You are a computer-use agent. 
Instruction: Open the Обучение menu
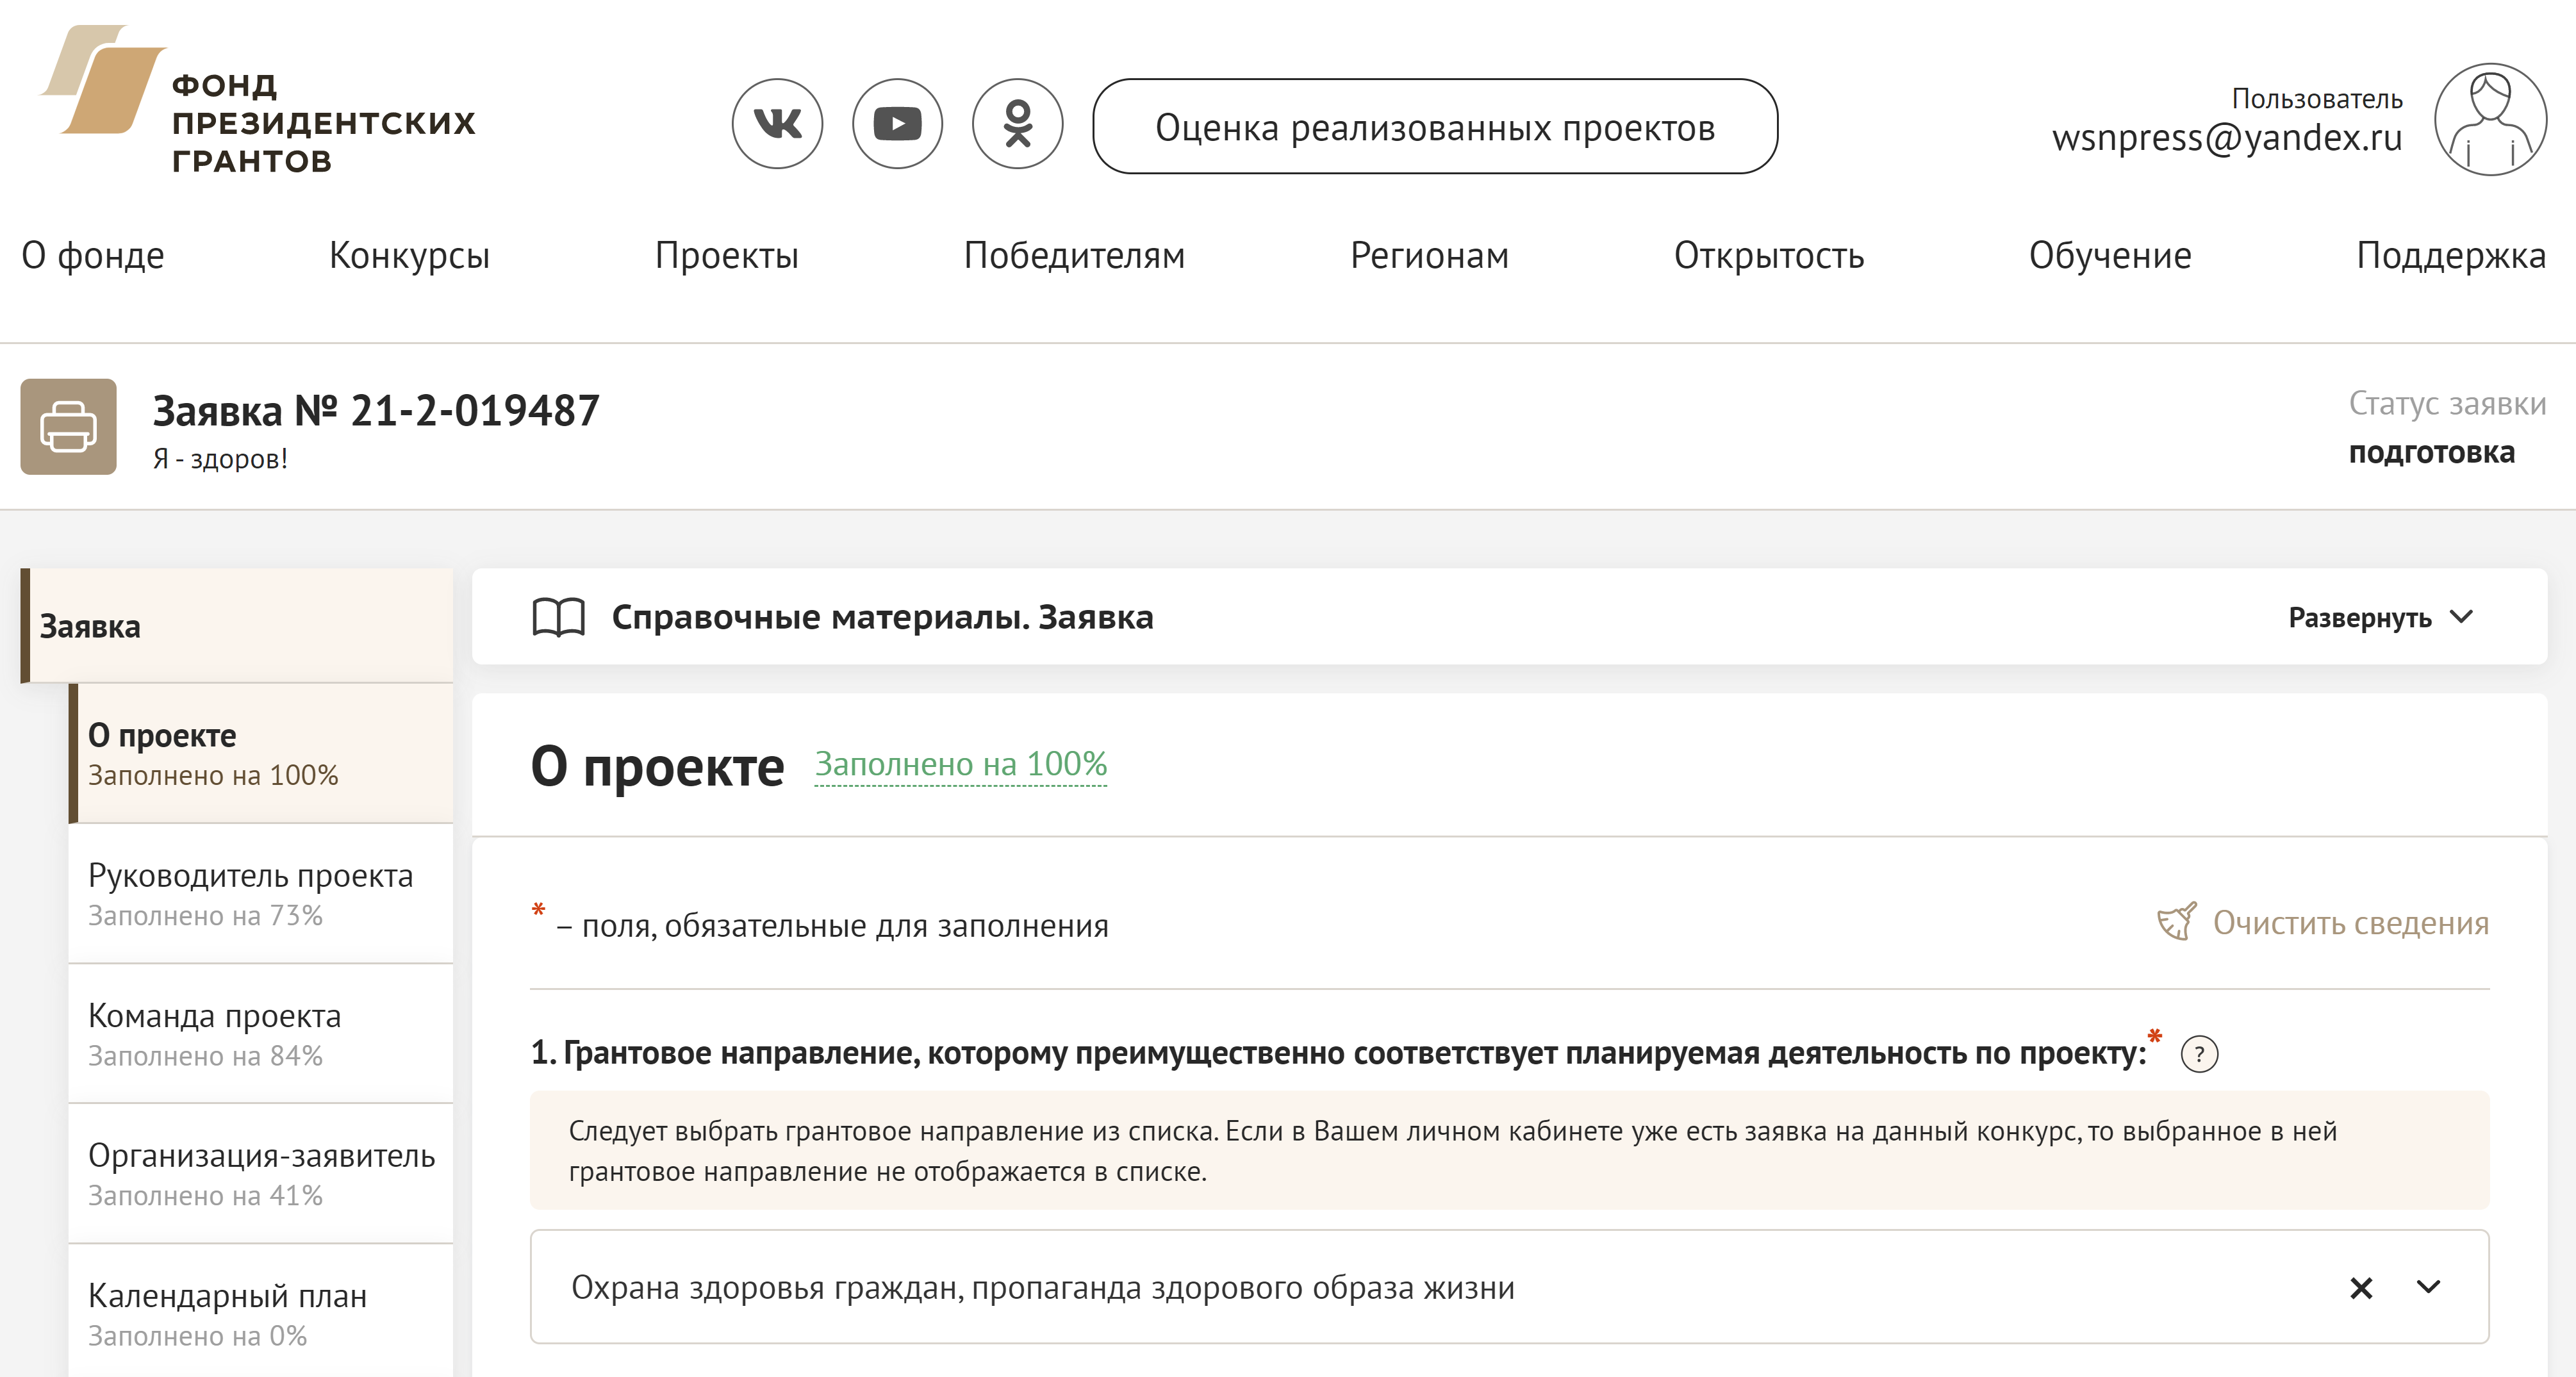(x=2110, y=256)
